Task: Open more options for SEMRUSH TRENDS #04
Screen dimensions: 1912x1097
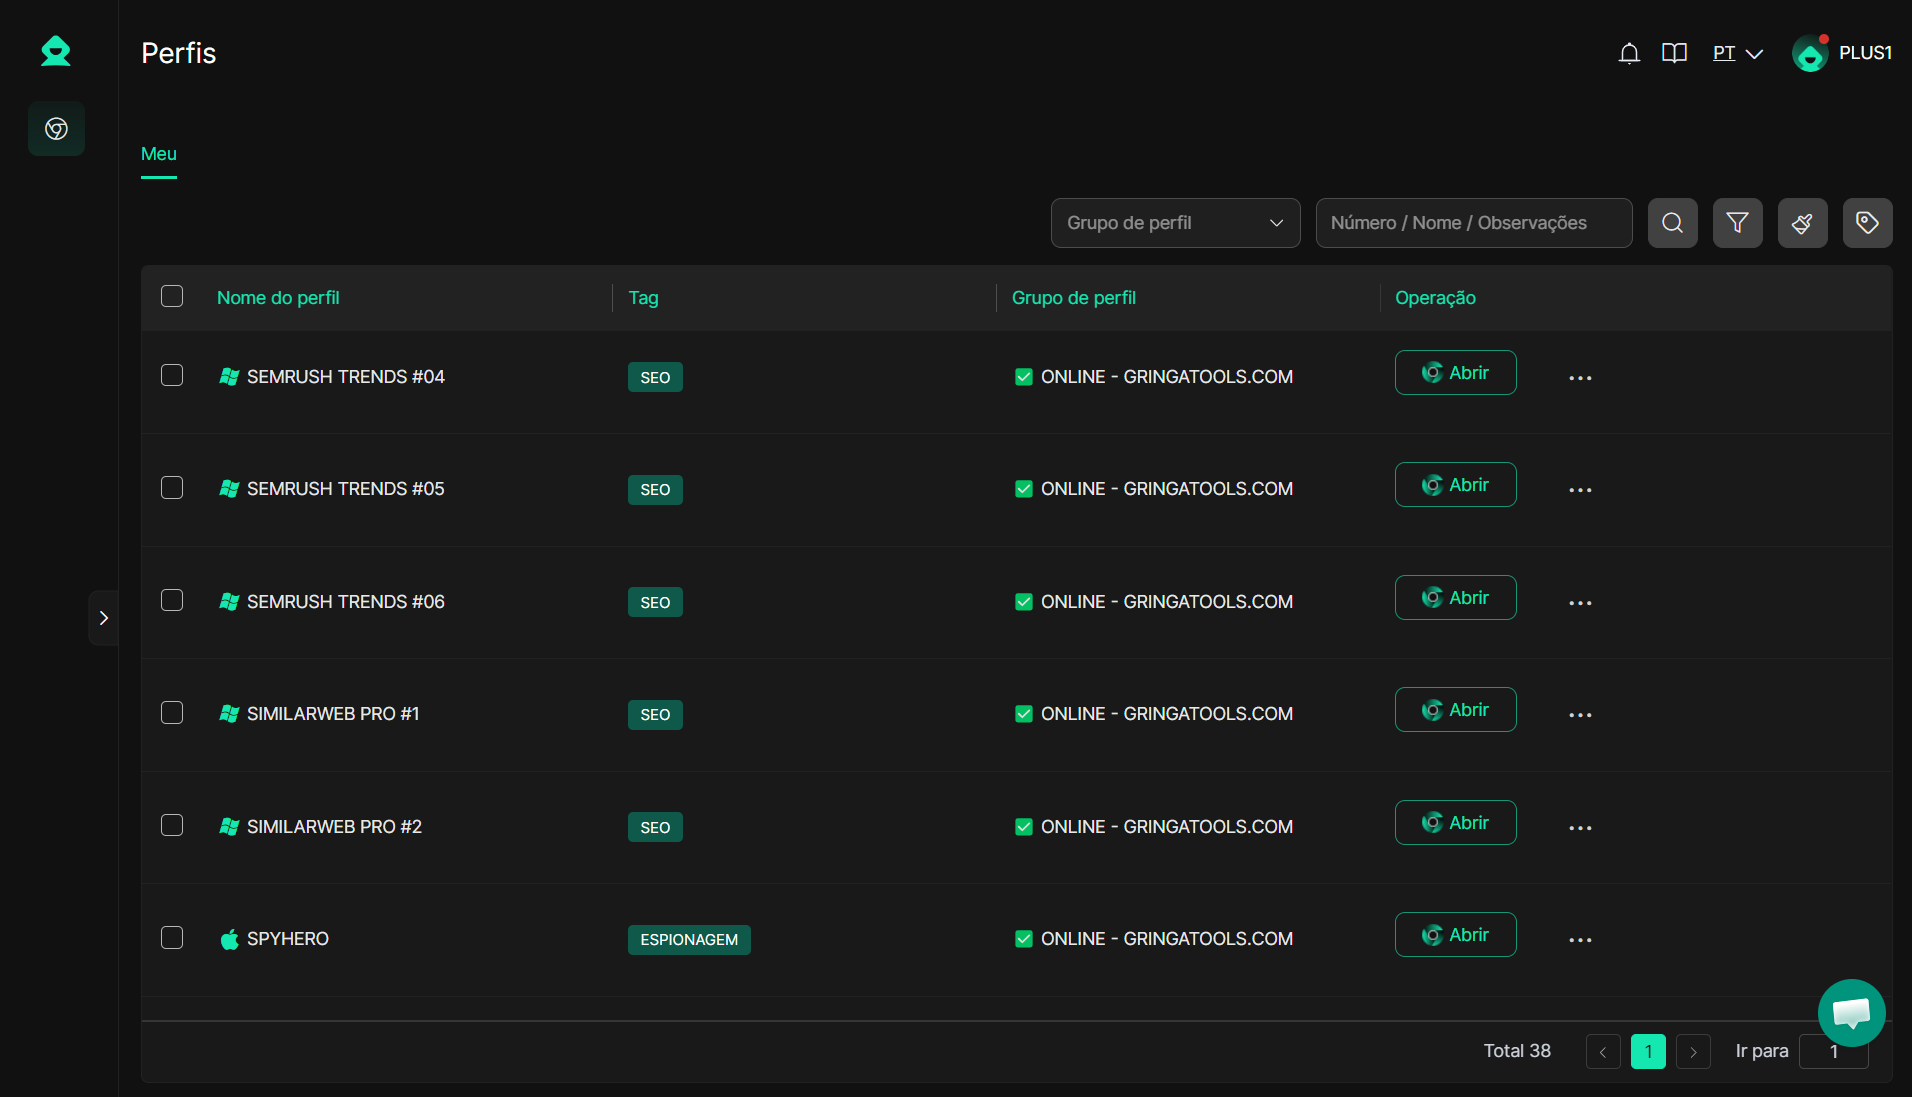Action: coord(1580,378)
